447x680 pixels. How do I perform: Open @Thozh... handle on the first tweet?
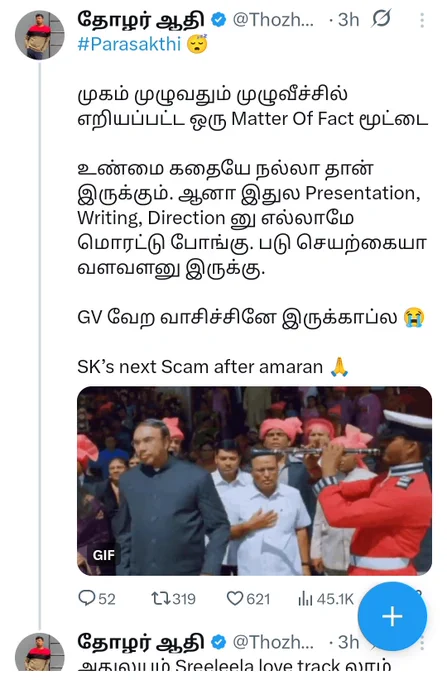point(273,20)
